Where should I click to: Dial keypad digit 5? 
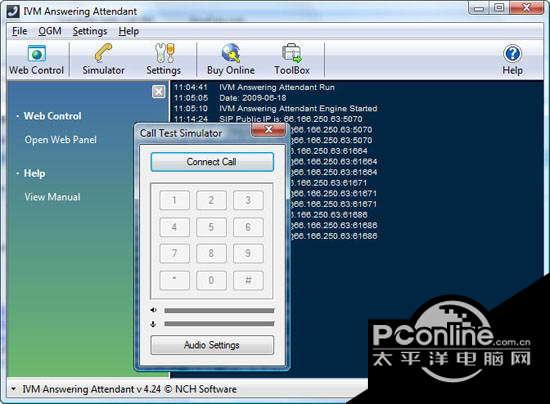tap(211, 227)
